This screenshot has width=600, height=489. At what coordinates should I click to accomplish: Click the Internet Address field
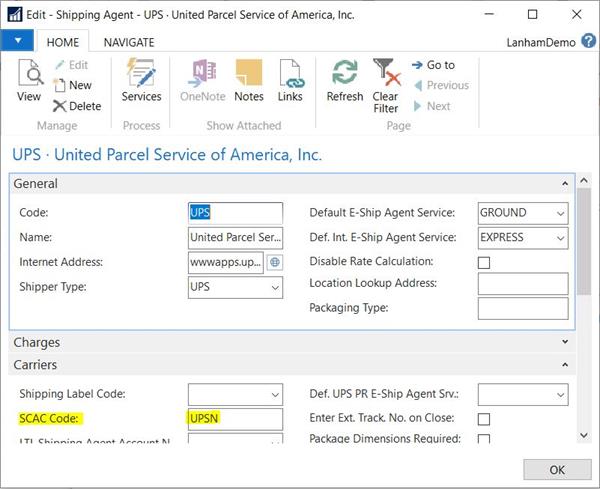tap(226, 262)
